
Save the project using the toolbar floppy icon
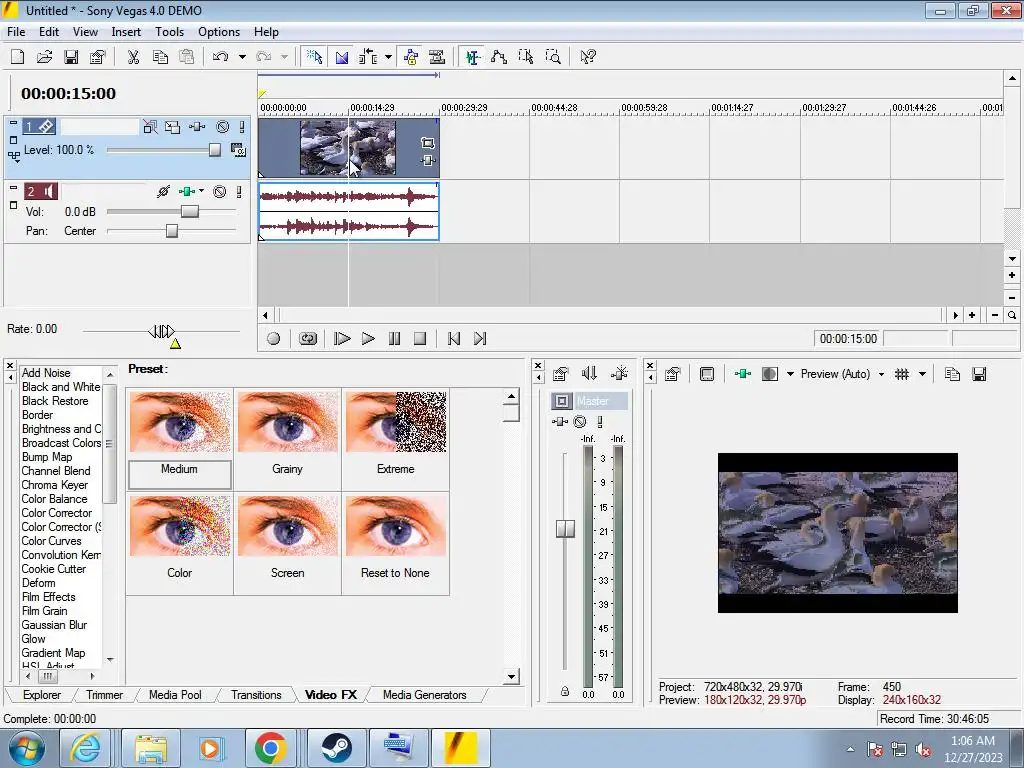(x=71, y=57)
